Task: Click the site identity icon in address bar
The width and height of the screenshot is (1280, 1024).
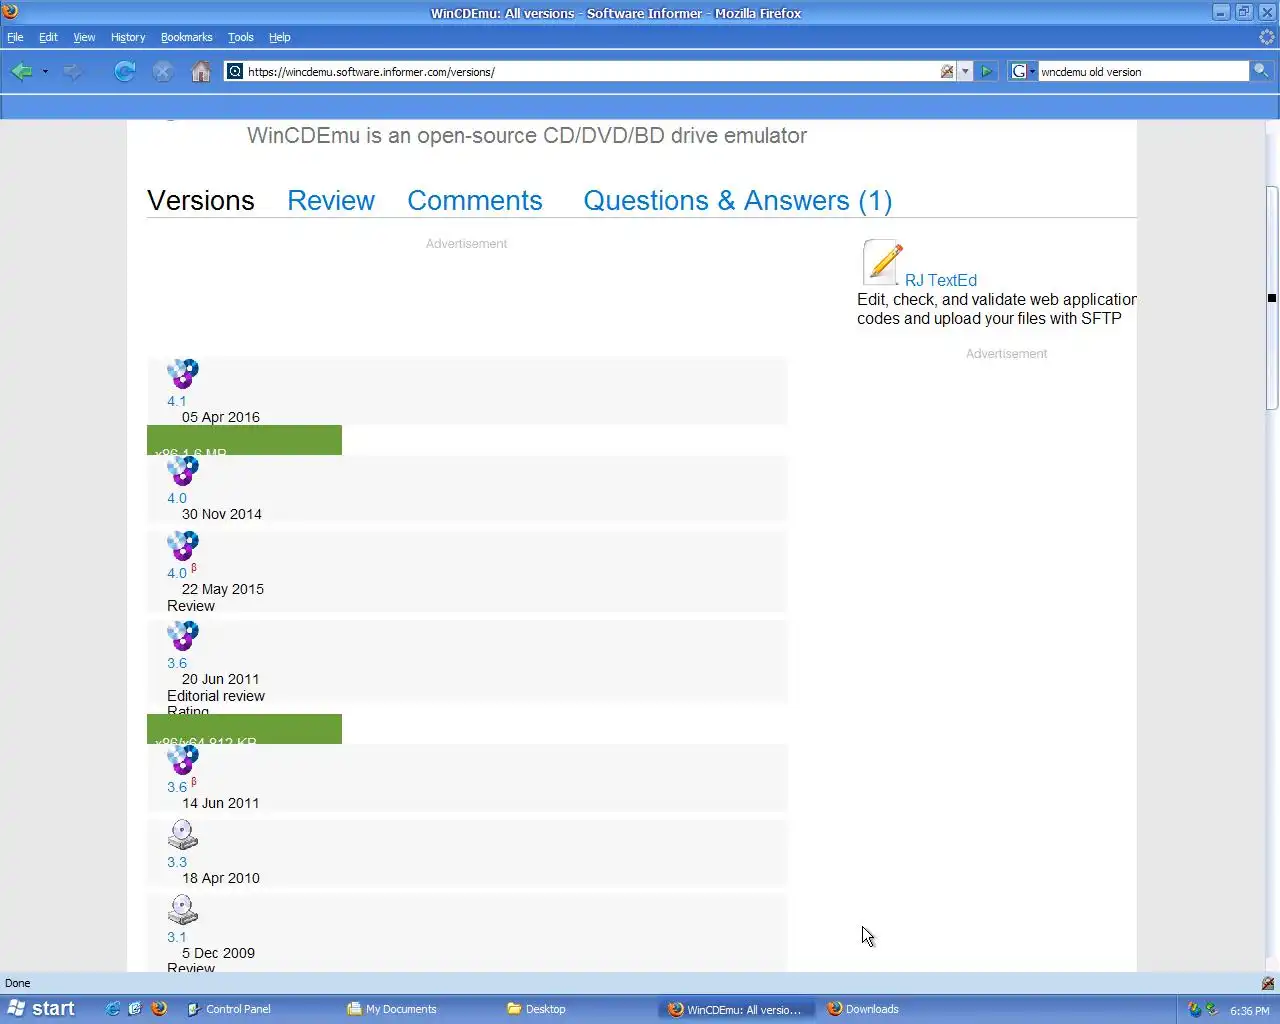Action: [x=235, y=71]
